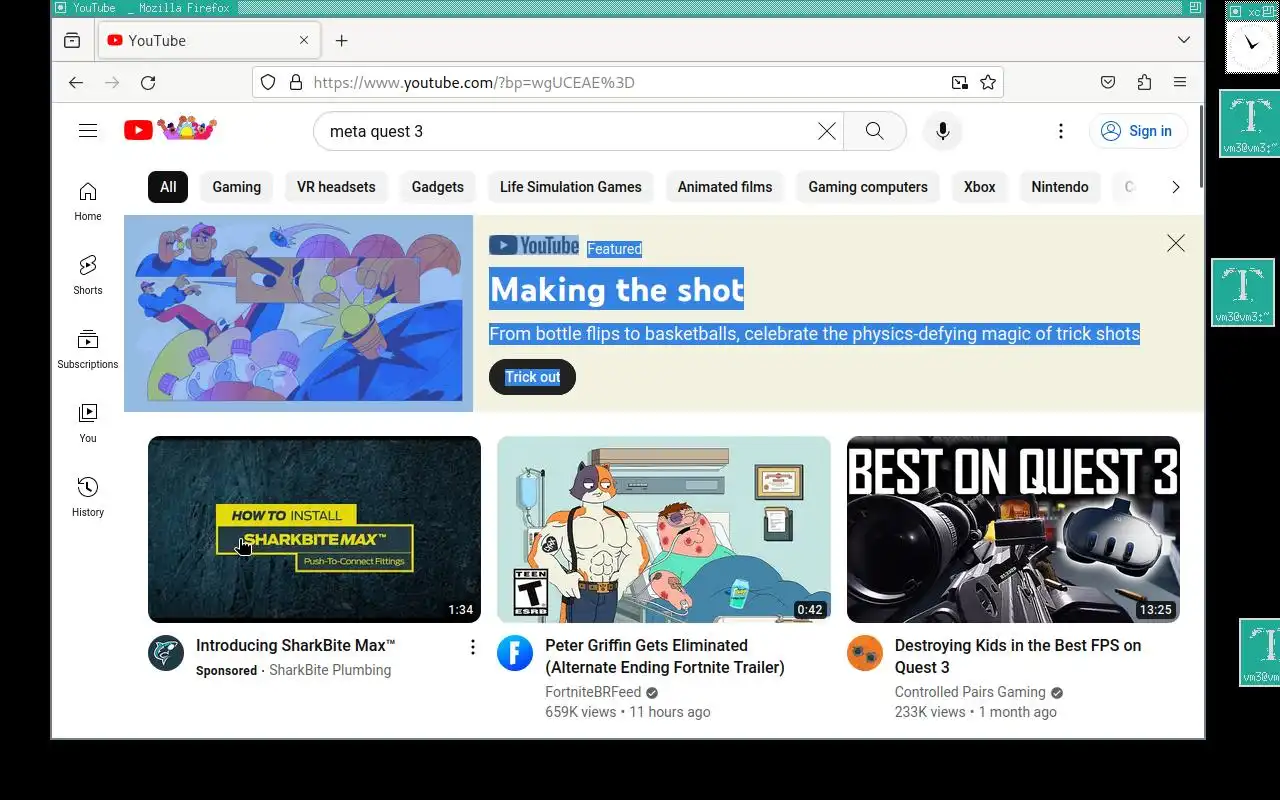
Task: Reload the page in Firefox
Action: [148, 83]
